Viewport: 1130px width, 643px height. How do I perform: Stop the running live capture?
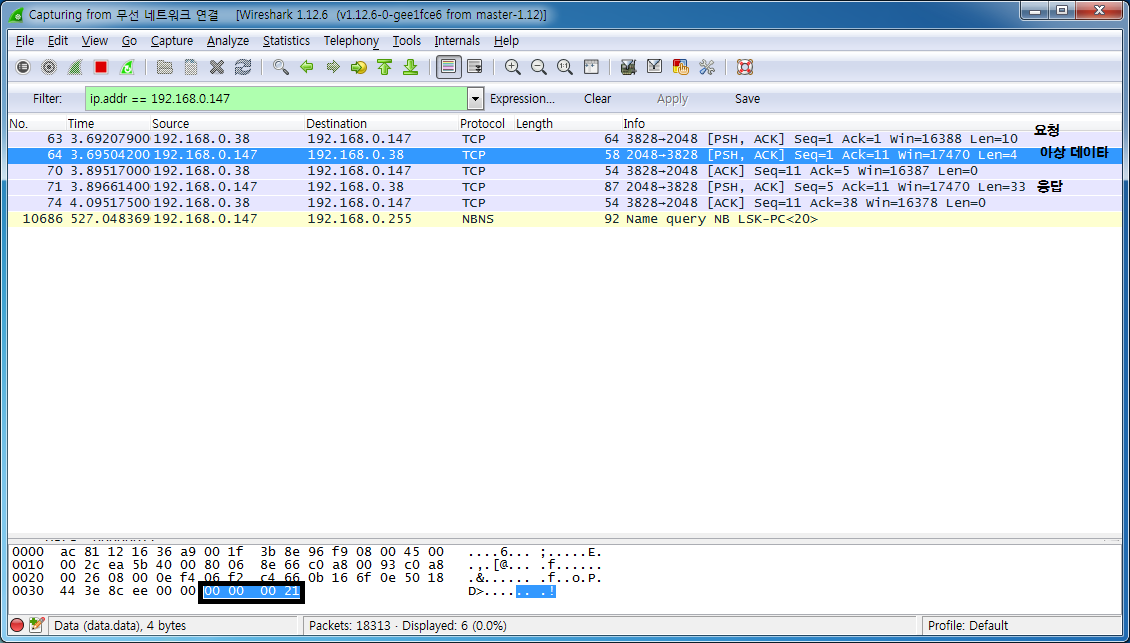point(101,67)
